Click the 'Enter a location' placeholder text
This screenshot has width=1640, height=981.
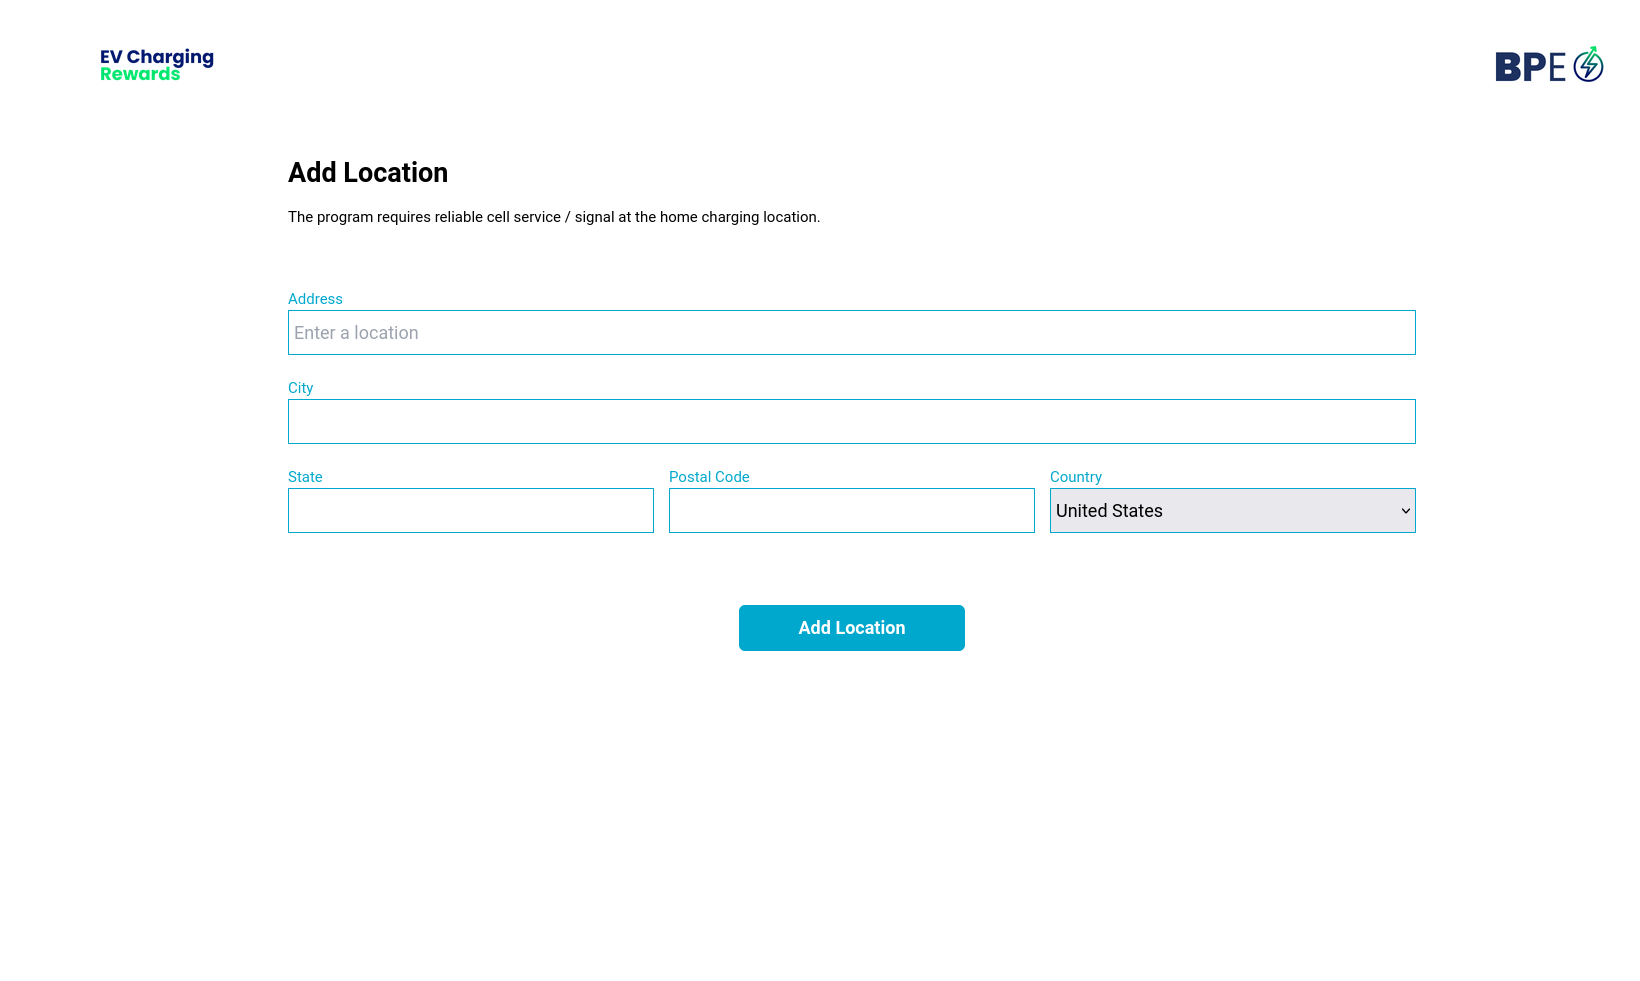click(x=356, y=332)
